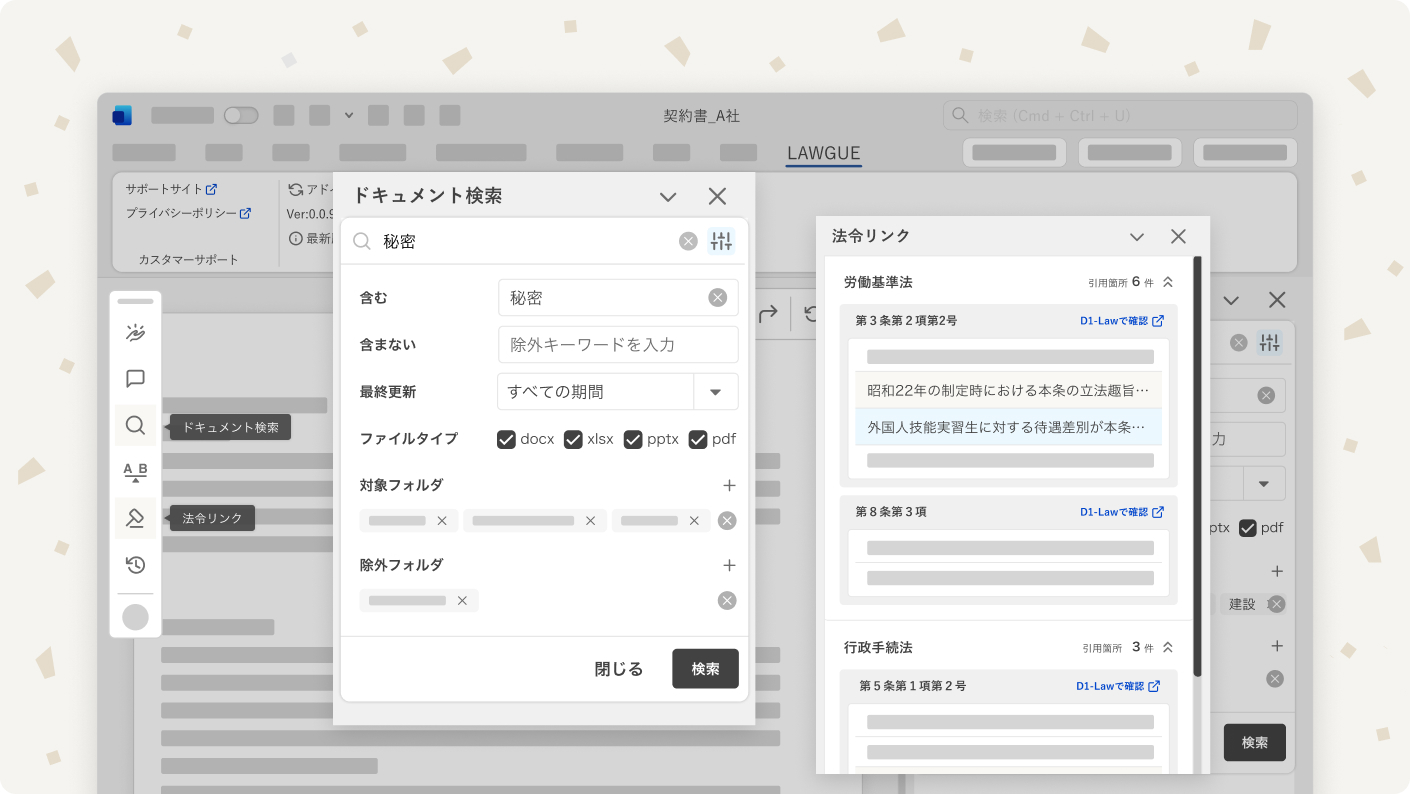Collapse the 行政手続法 section
Image resolution: width=1410 pixels, height=794 pixels.
pos(1167,648)
